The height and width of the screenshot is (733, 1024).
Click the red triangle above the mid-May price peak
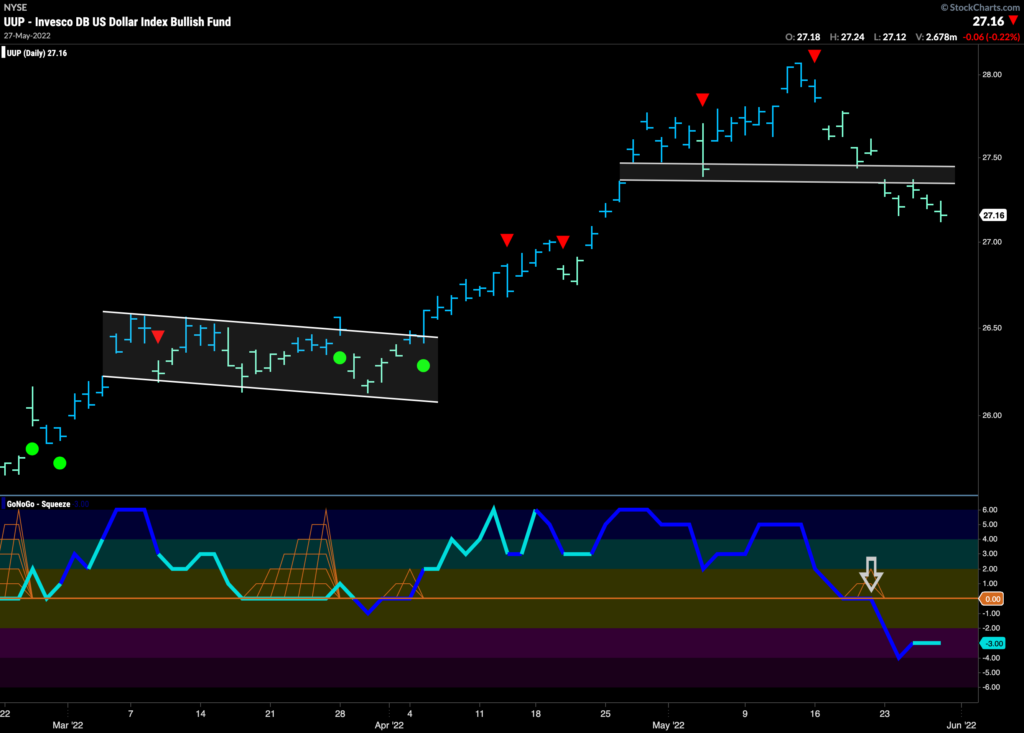(814, 56)
